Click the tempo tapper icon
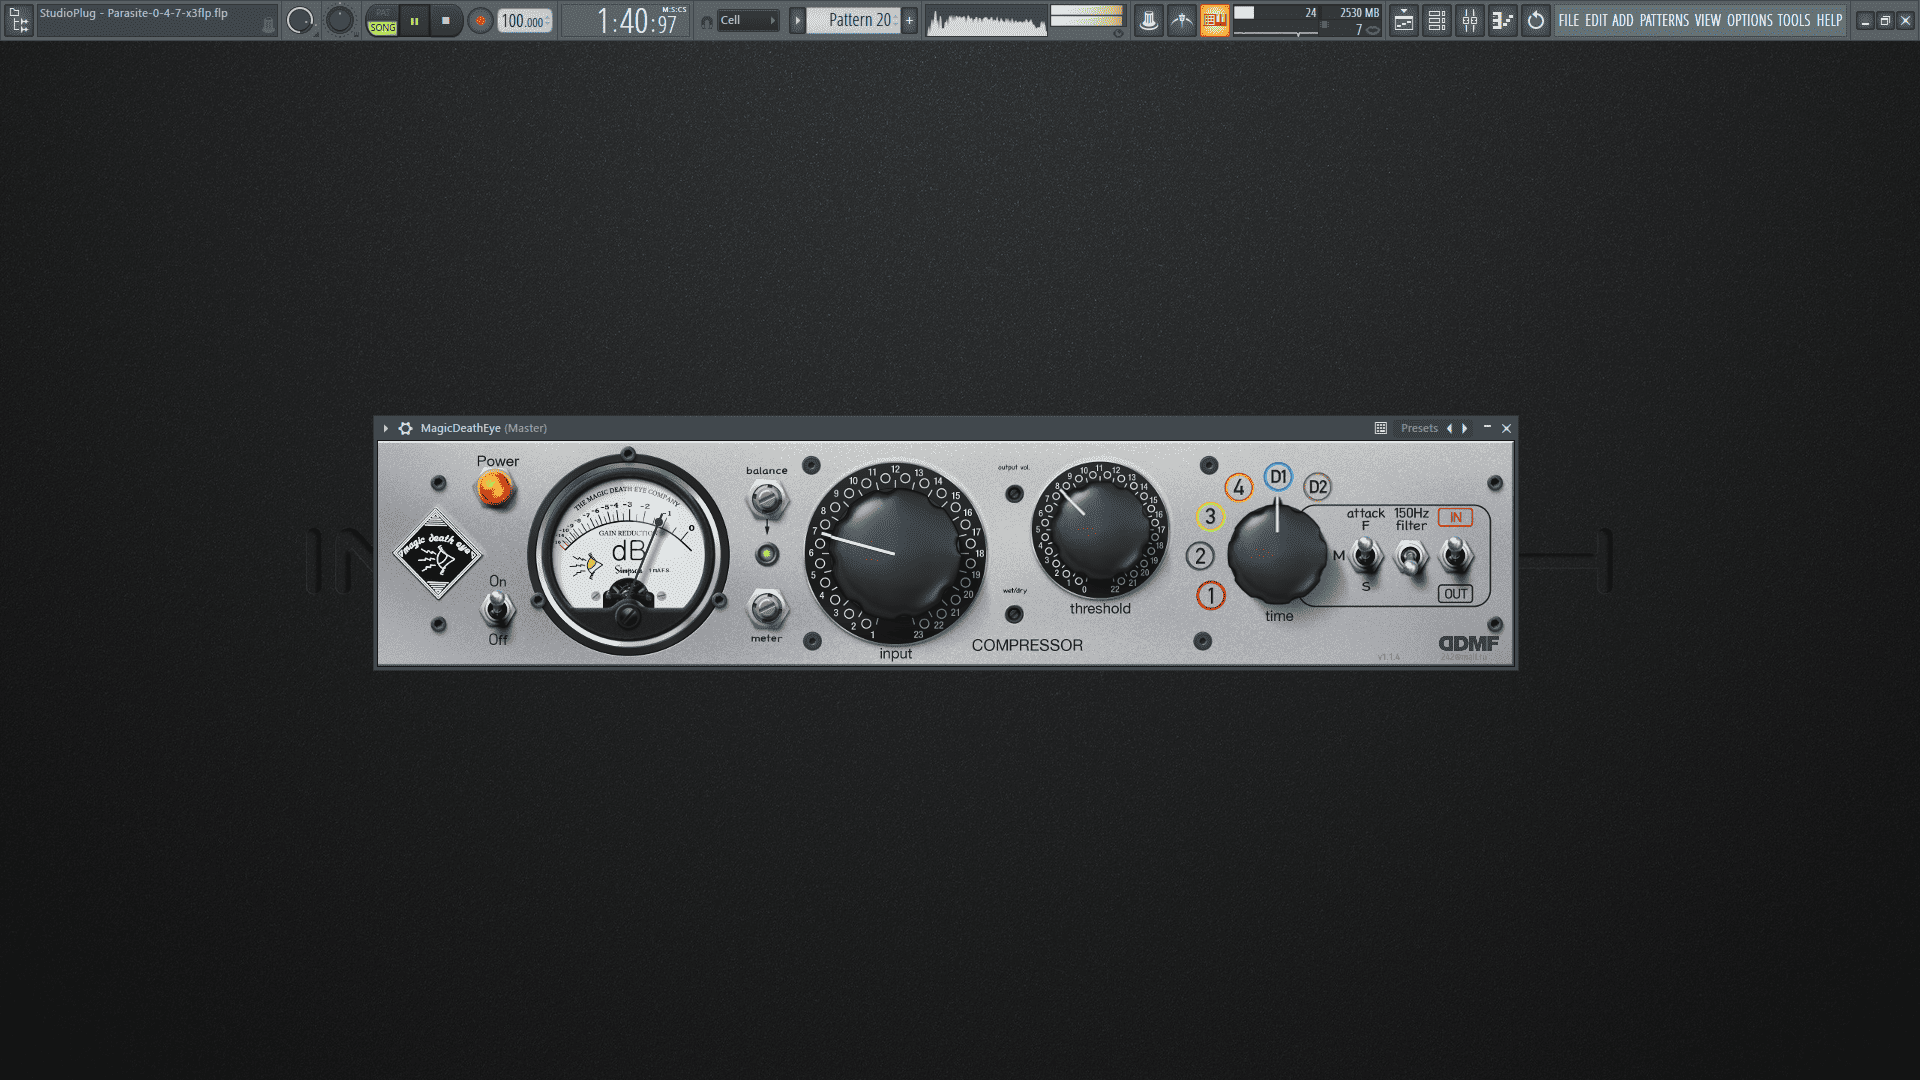 (1182, 20)
